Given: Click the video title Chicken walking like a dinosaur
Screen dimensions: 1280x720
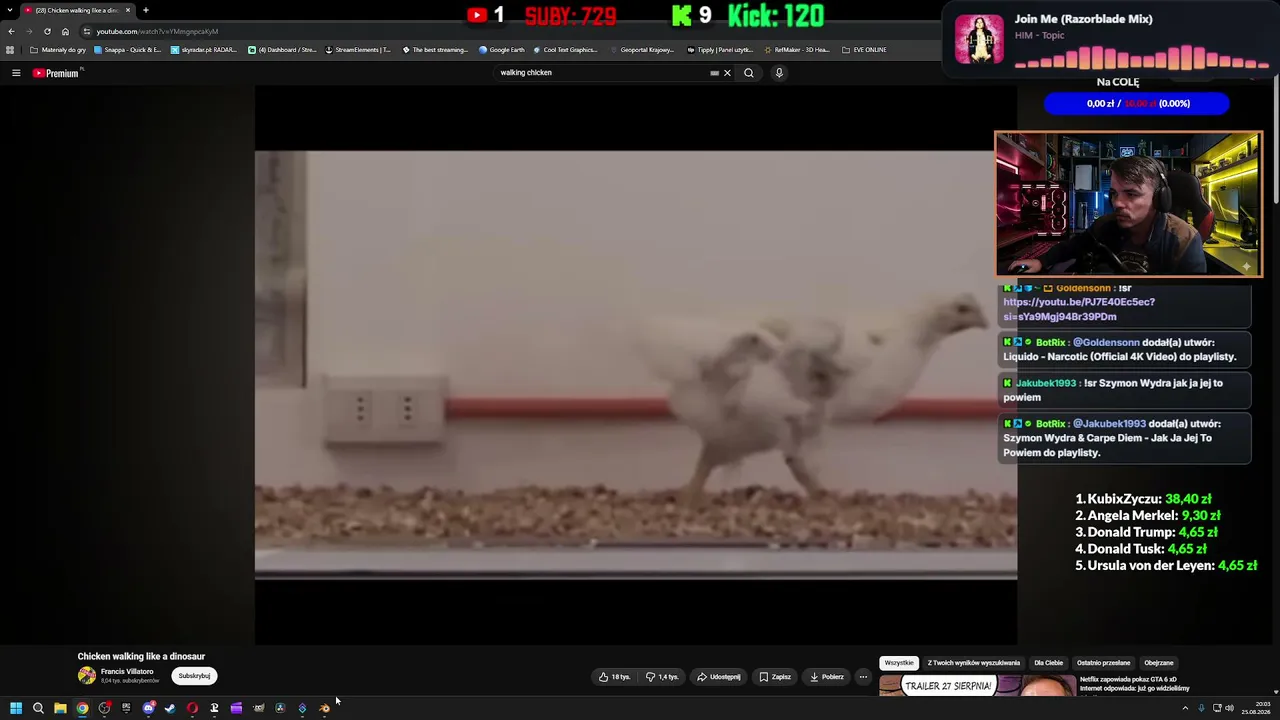Looking at the screenshot, I should 141,657.
